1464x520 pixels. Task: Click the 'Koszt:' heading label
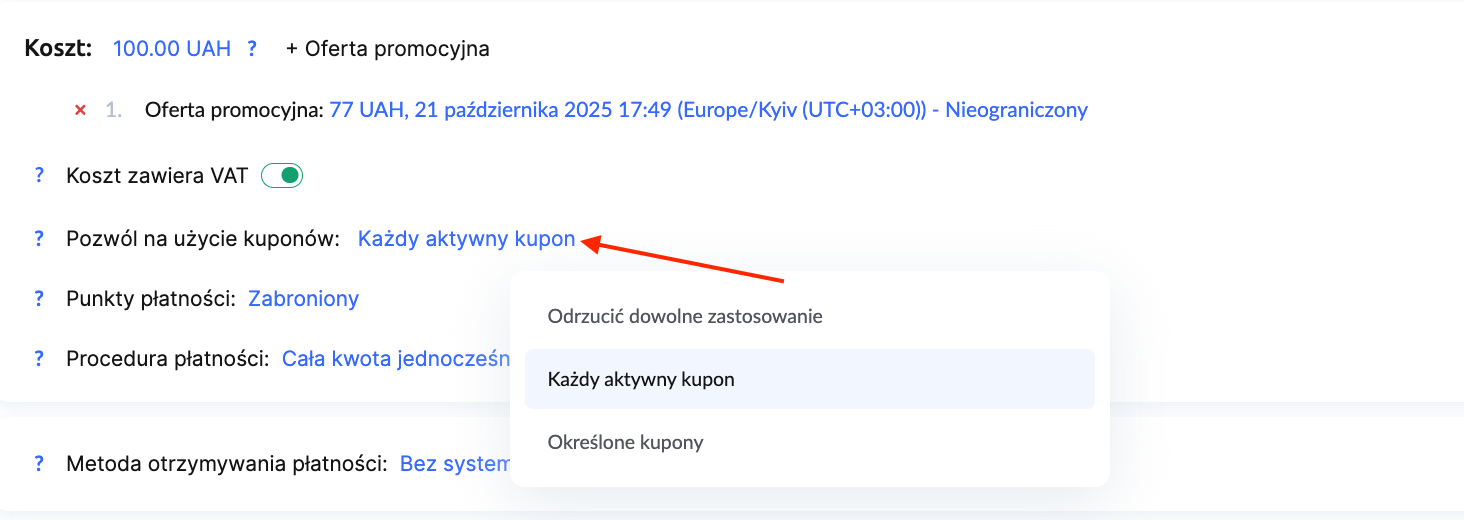(x=59, y=48)
